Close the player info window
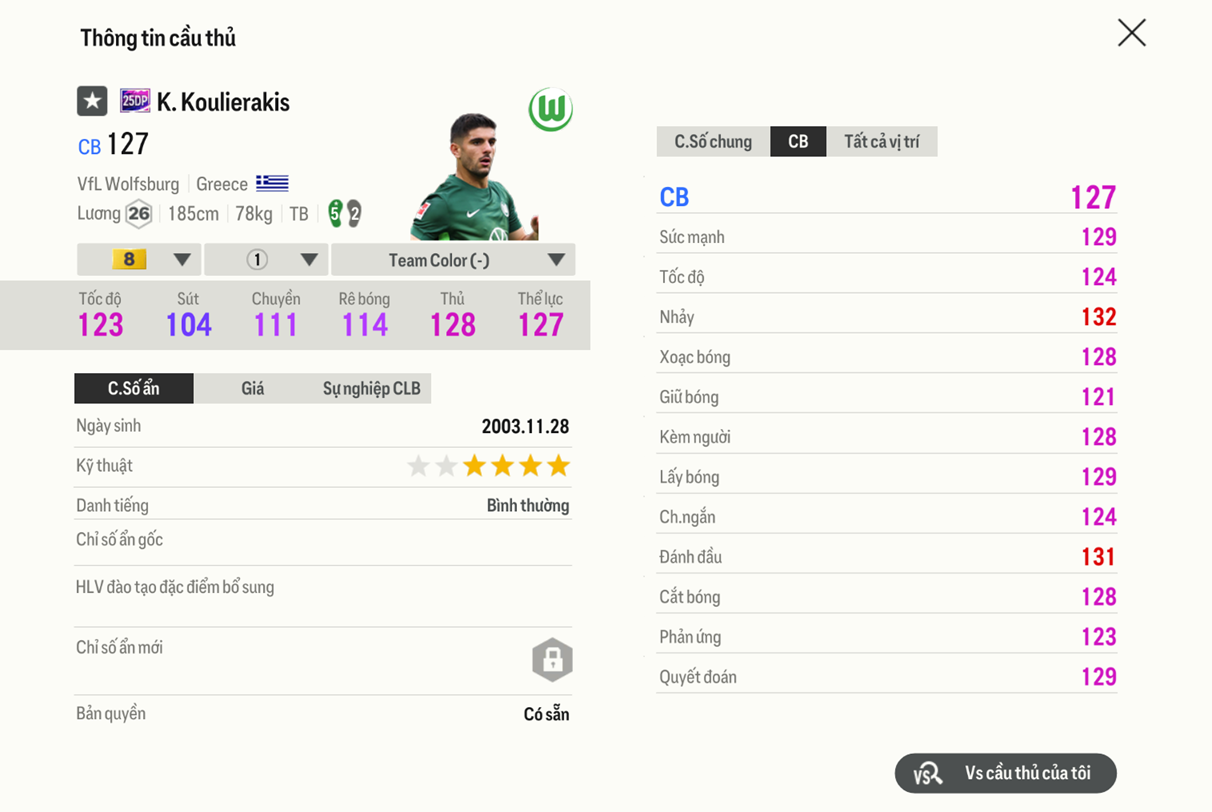 click(x=1131, y=33)
